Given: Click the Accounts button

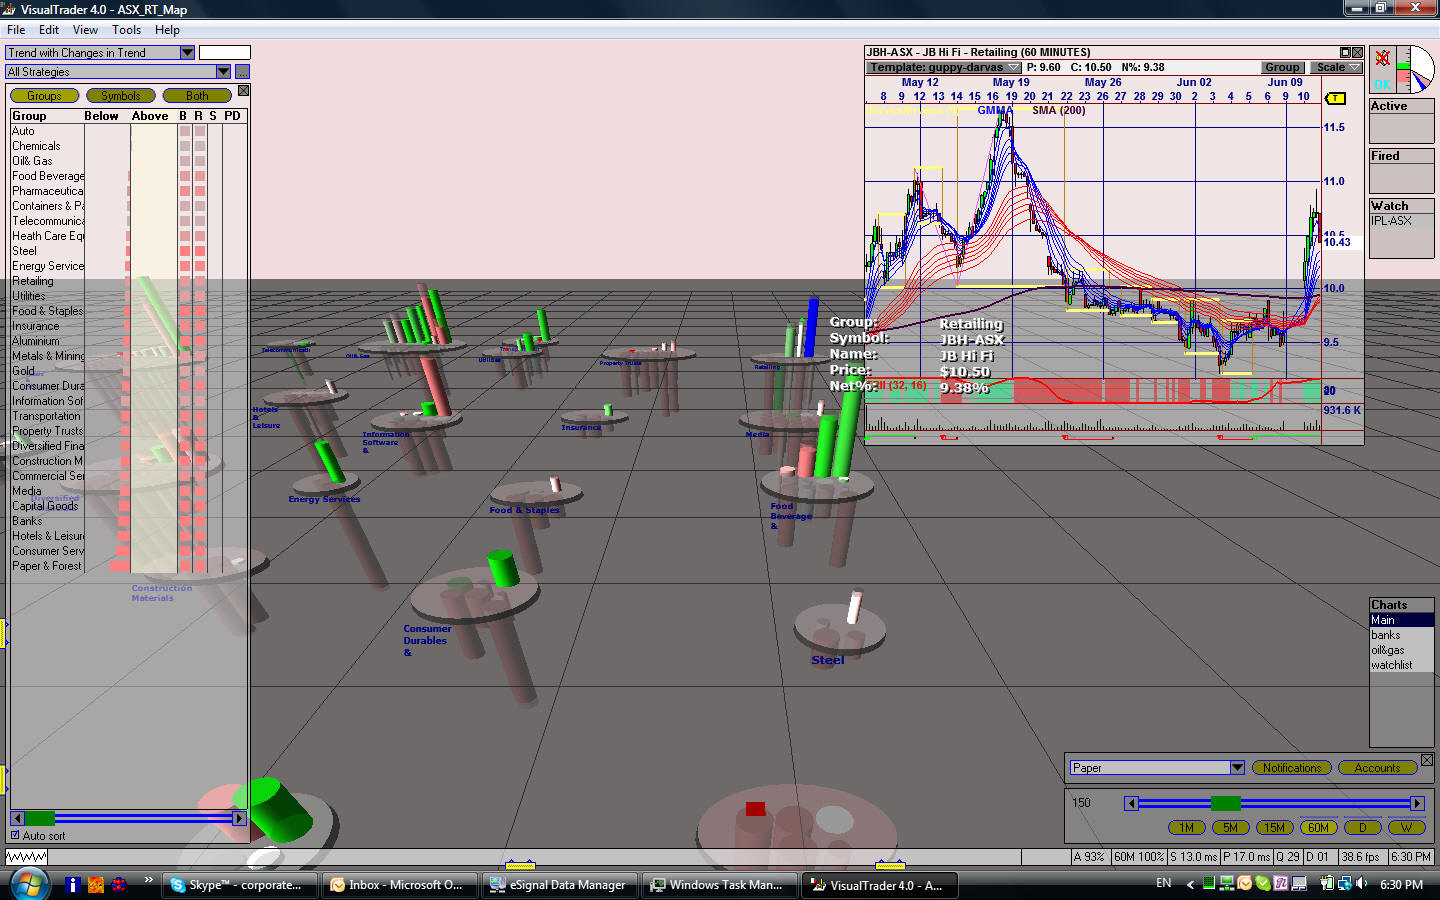Looking at the screenshot, I should [x=1377, y=768].
